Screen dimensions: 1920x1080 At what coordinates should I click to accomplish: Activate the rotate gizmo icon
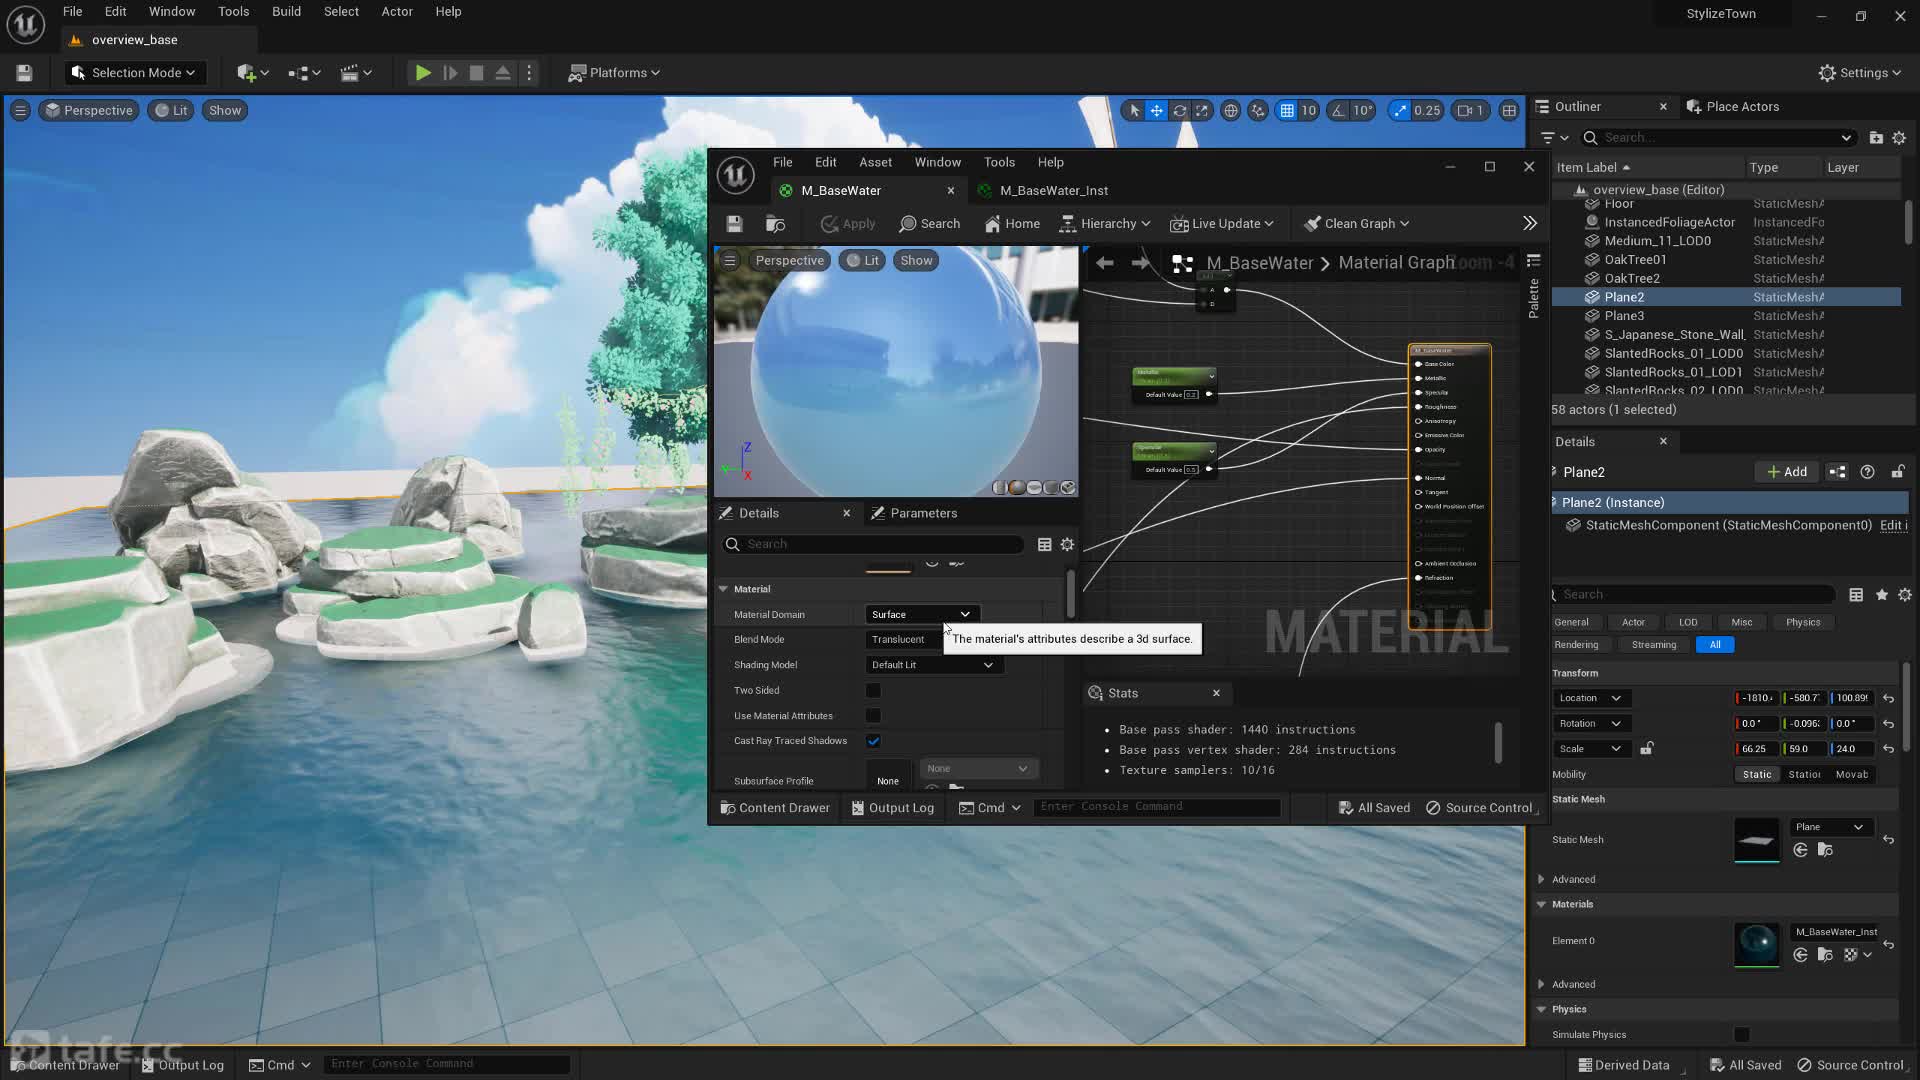(x=1180, y=111)
